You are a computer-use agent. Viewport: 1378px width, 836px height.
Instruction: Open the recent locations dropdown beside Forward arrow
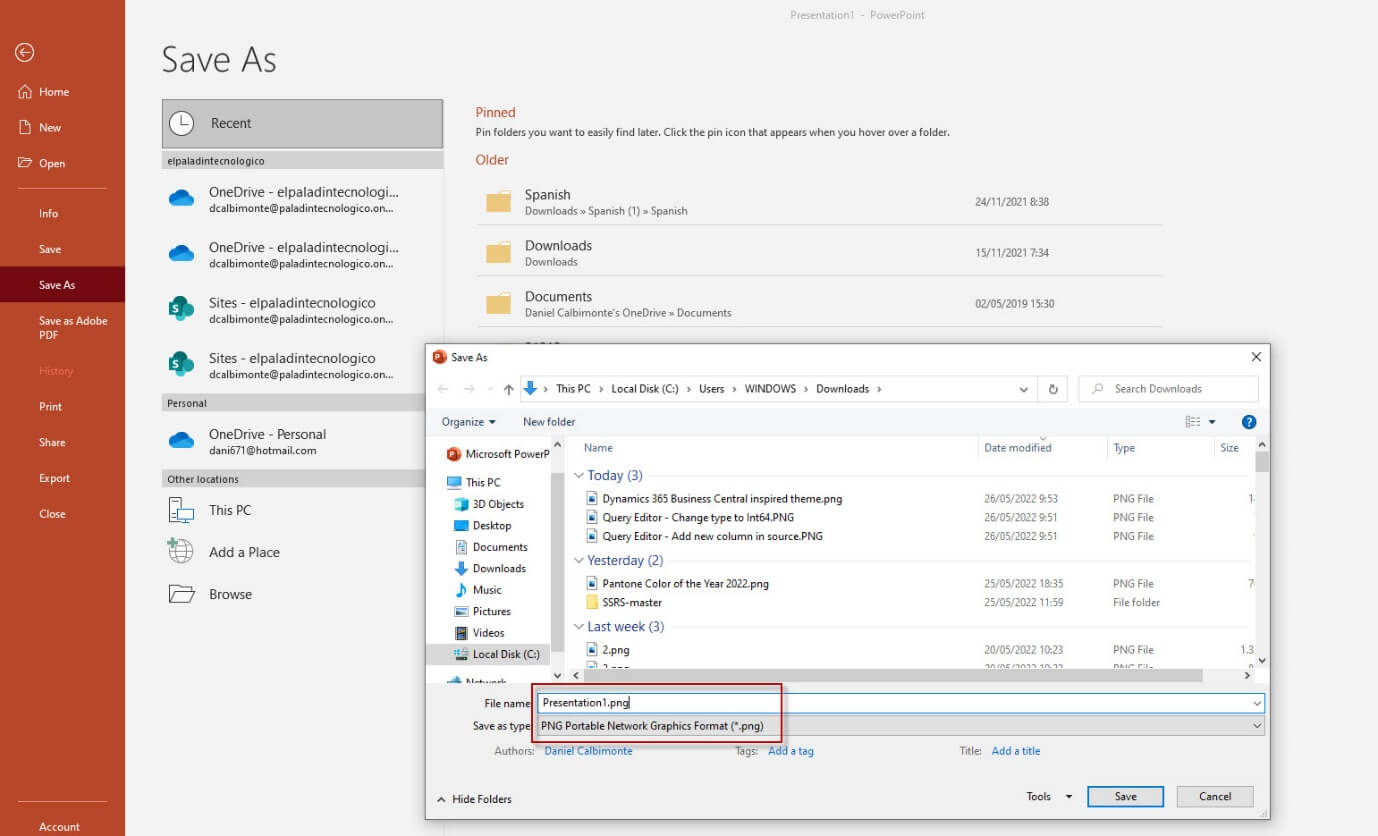489,389
